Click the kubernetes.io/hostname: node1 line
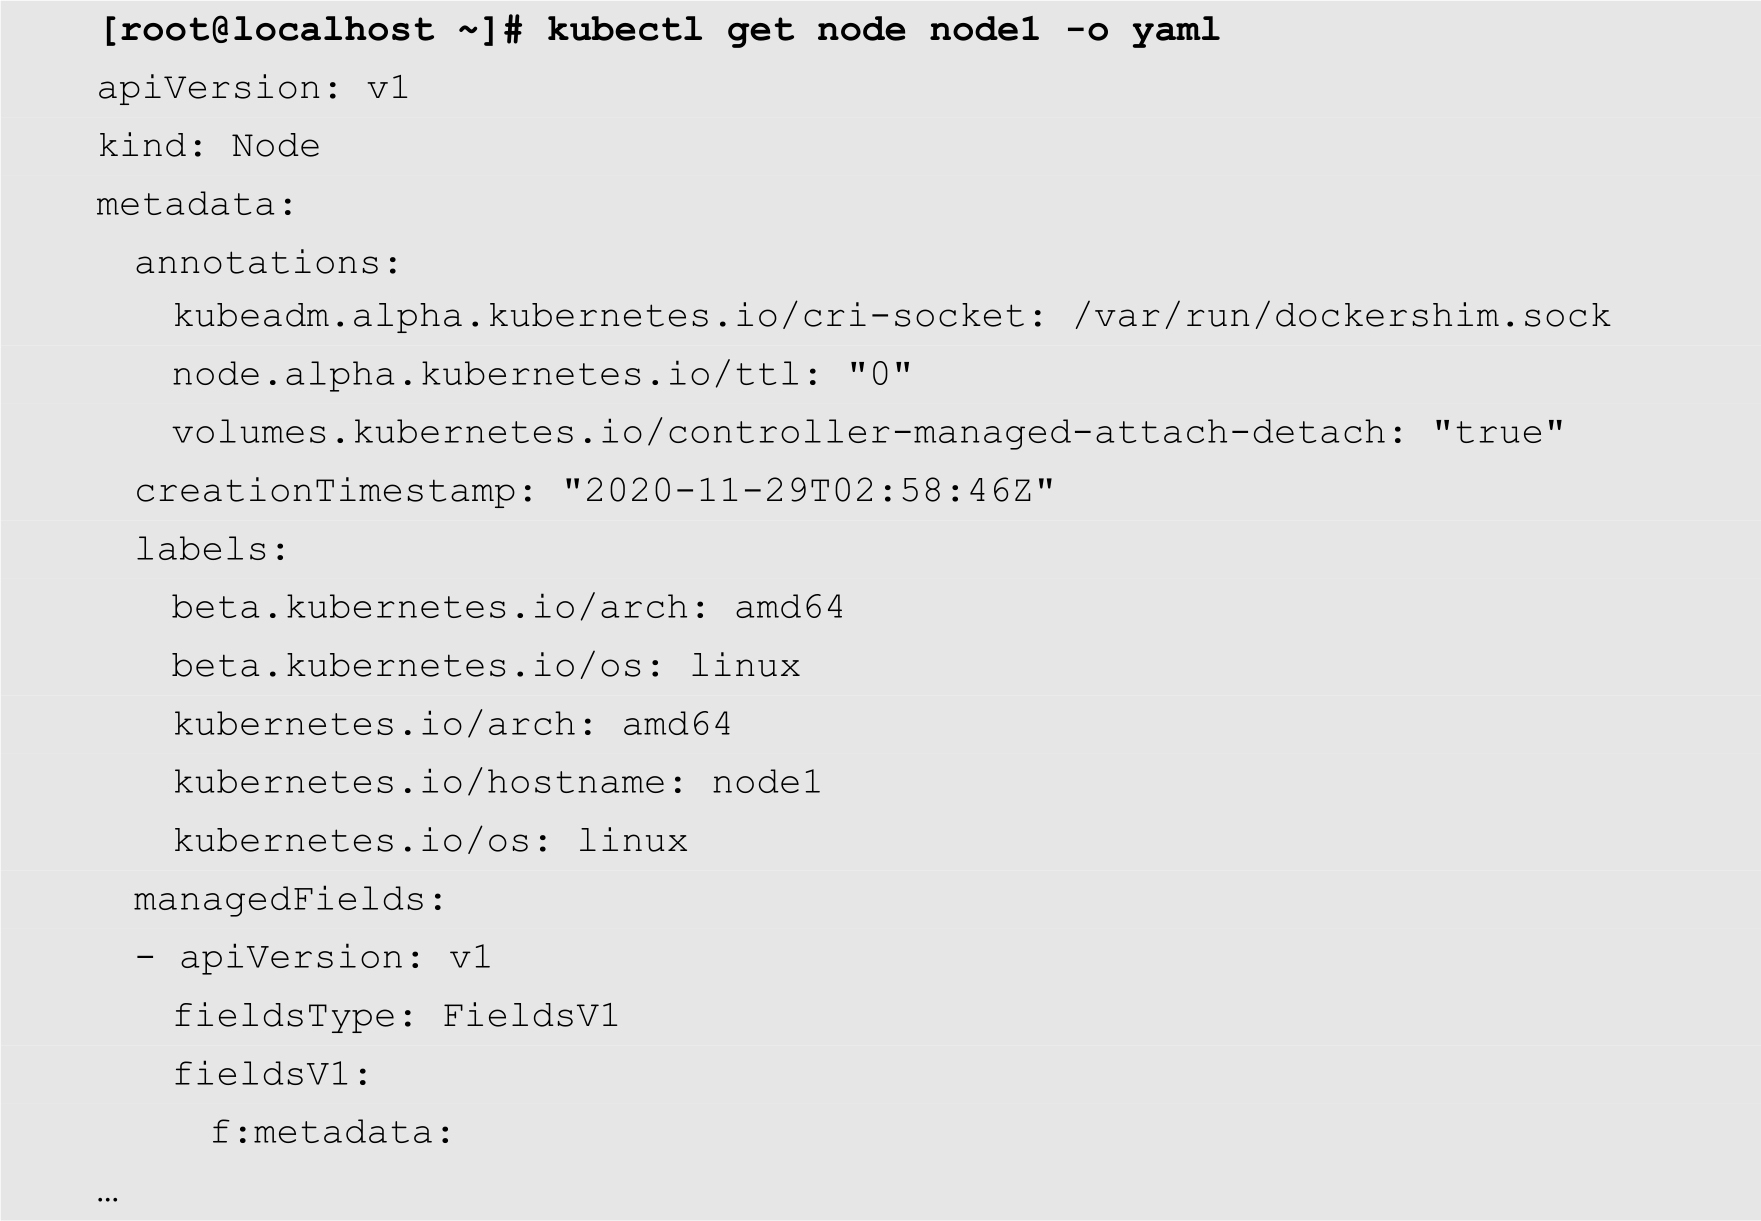Viewport: 1761px width, 1221px height. coord(497,781)
